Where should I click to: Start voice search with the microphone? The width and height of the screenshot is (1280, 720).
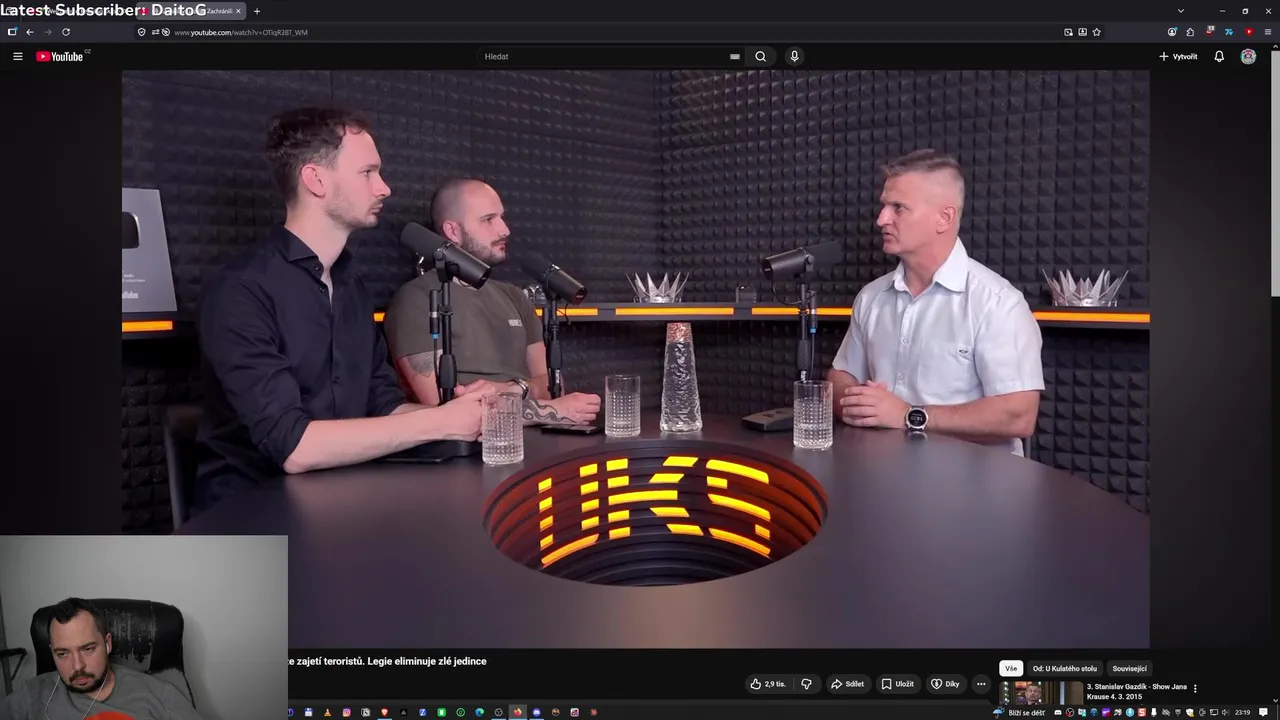coord(794,56)
